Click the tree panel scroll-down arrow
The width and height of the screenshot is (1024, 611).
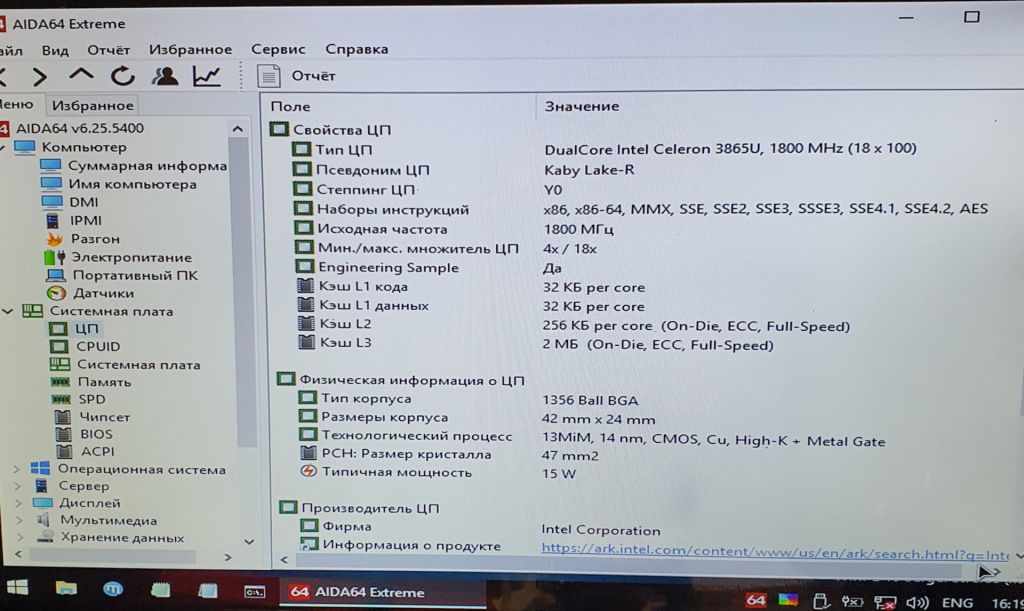[249, 542]
